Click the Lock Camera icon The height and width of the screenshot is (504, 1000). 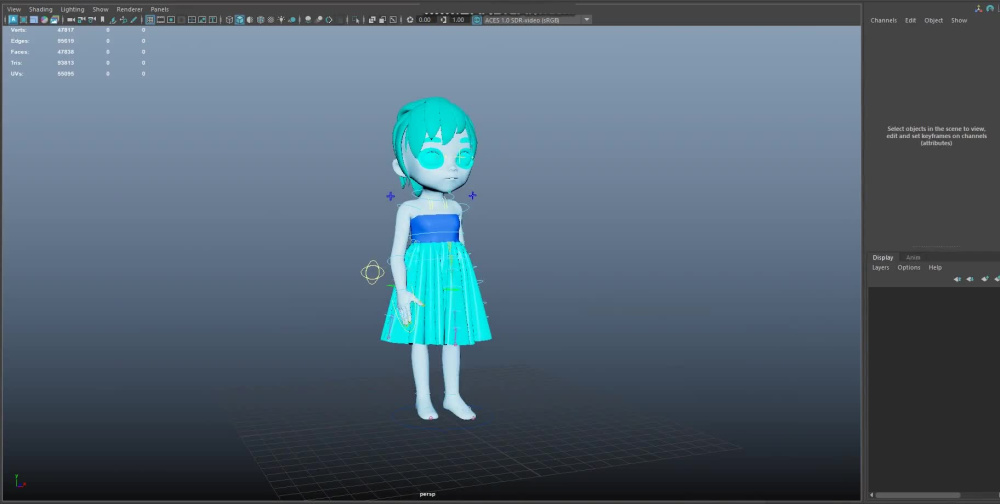82,20
